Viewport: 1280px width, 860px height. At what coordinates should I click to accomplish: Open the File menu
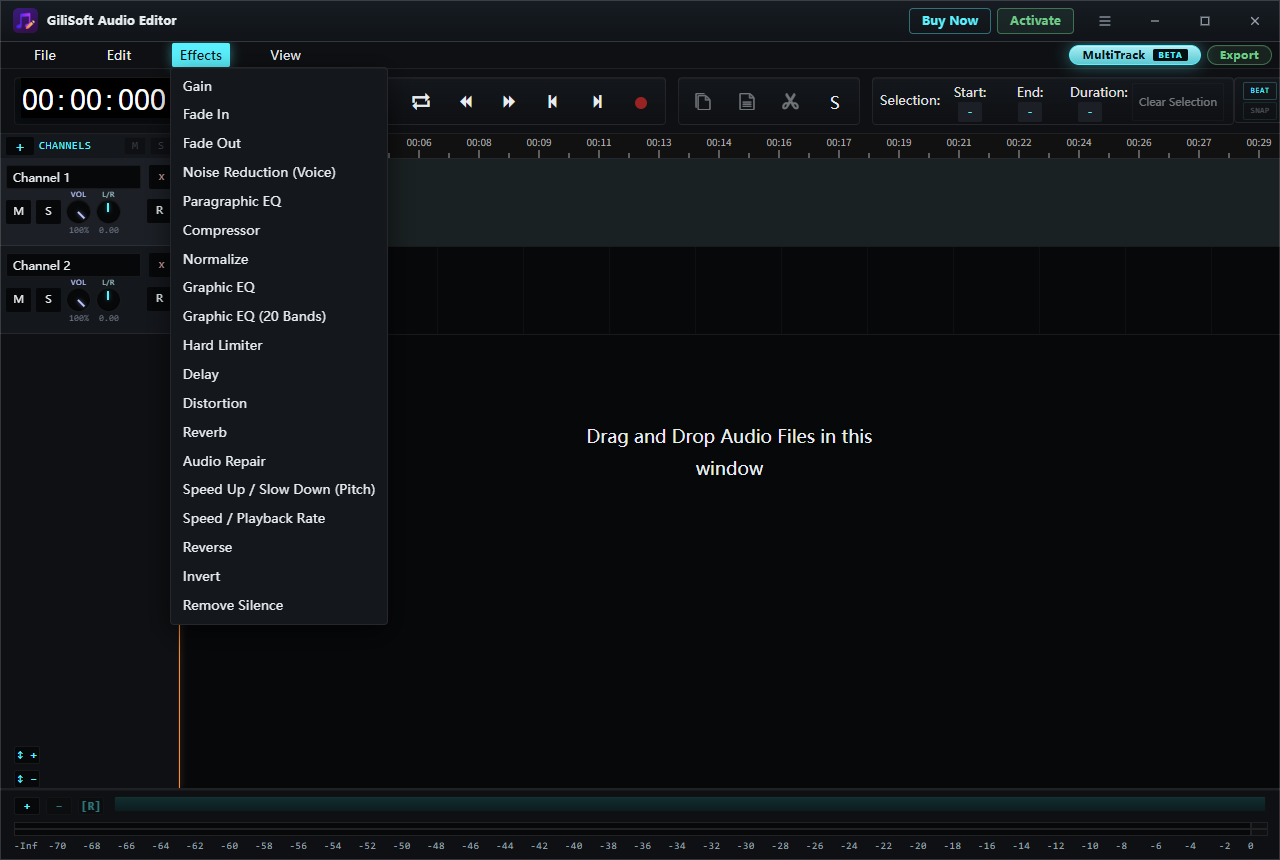(x=45, y=55)
